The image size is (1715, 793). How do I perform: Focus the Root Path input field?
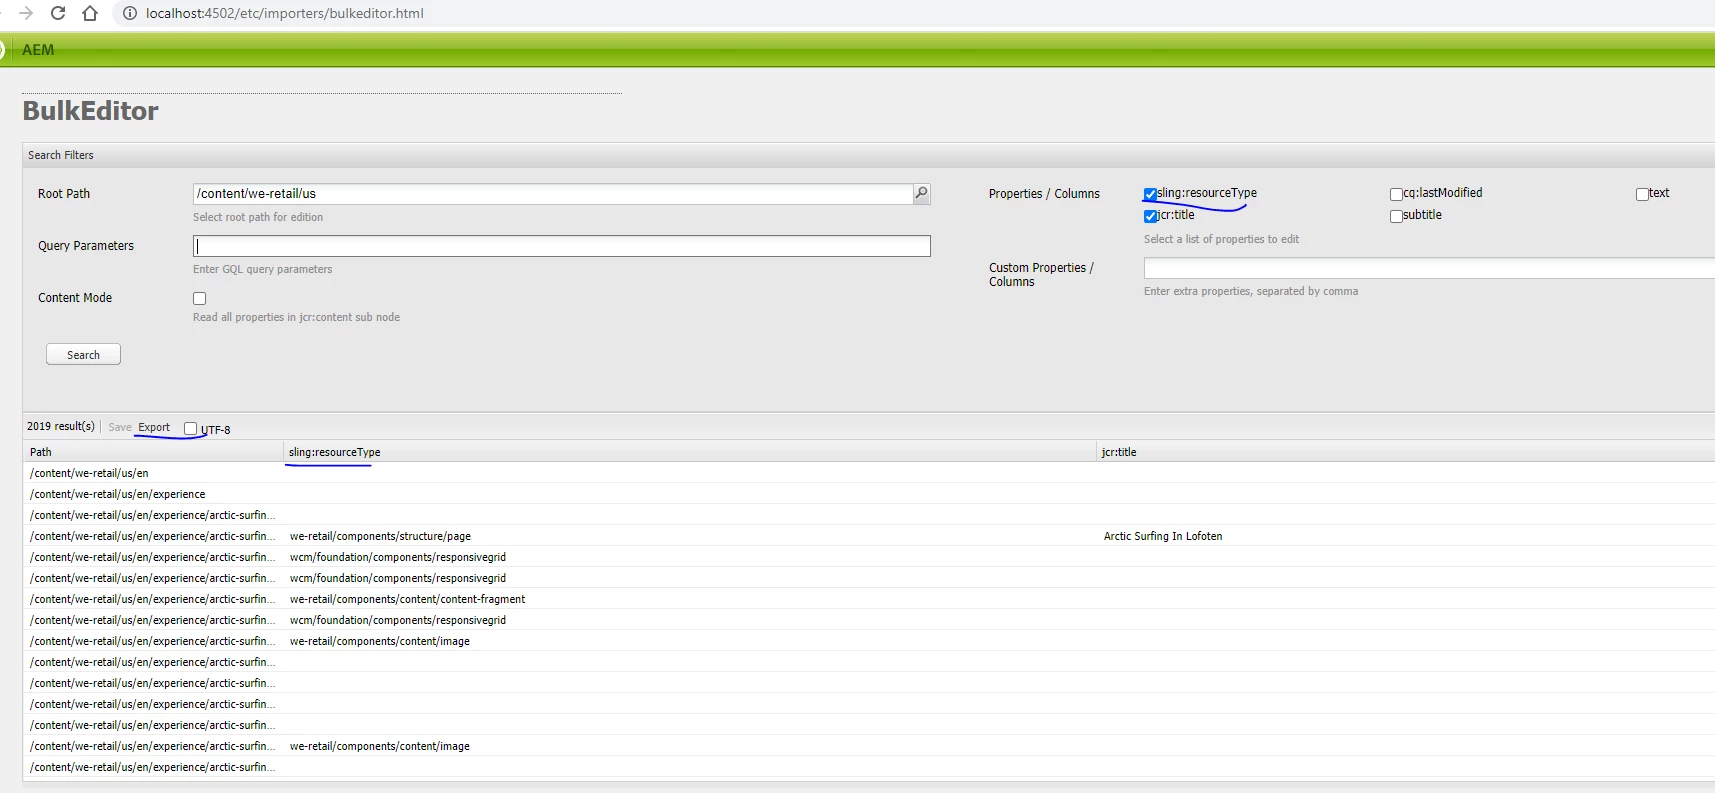pos(553,194)
